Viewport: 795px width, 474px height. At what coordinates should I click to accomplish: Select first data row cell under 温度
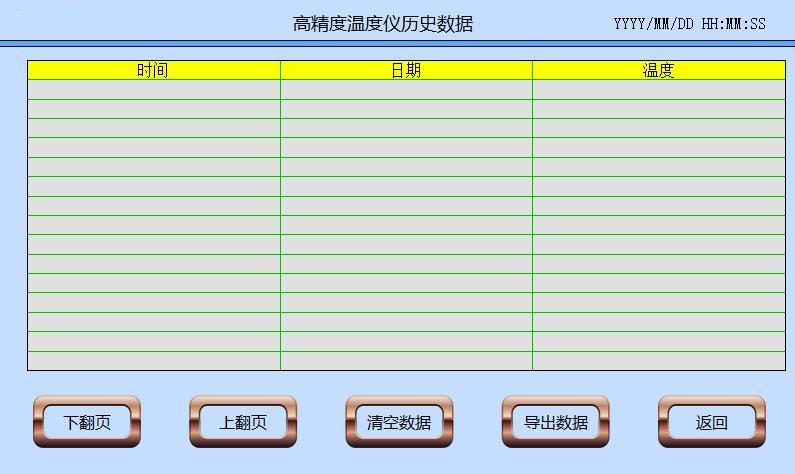pyautogui.click(x=658, y=90)
